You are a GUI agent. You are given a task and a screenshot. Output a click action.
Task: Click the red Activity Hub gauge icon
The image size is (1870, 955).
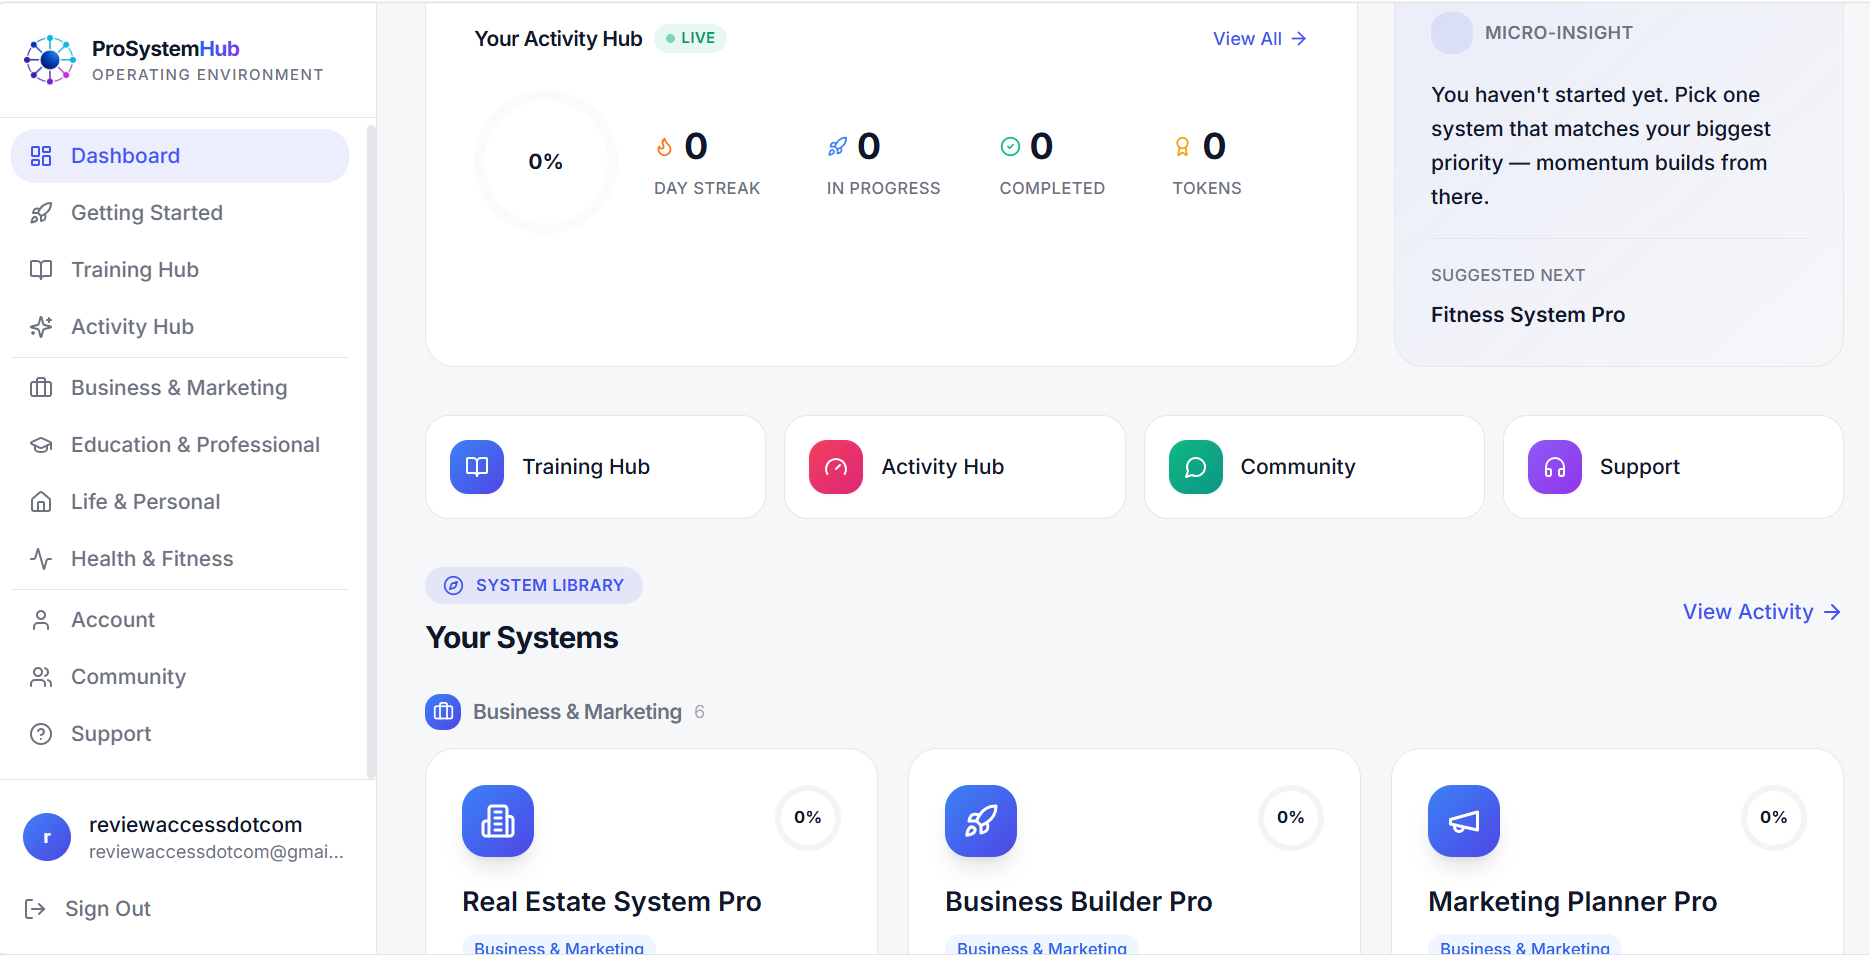836,467
